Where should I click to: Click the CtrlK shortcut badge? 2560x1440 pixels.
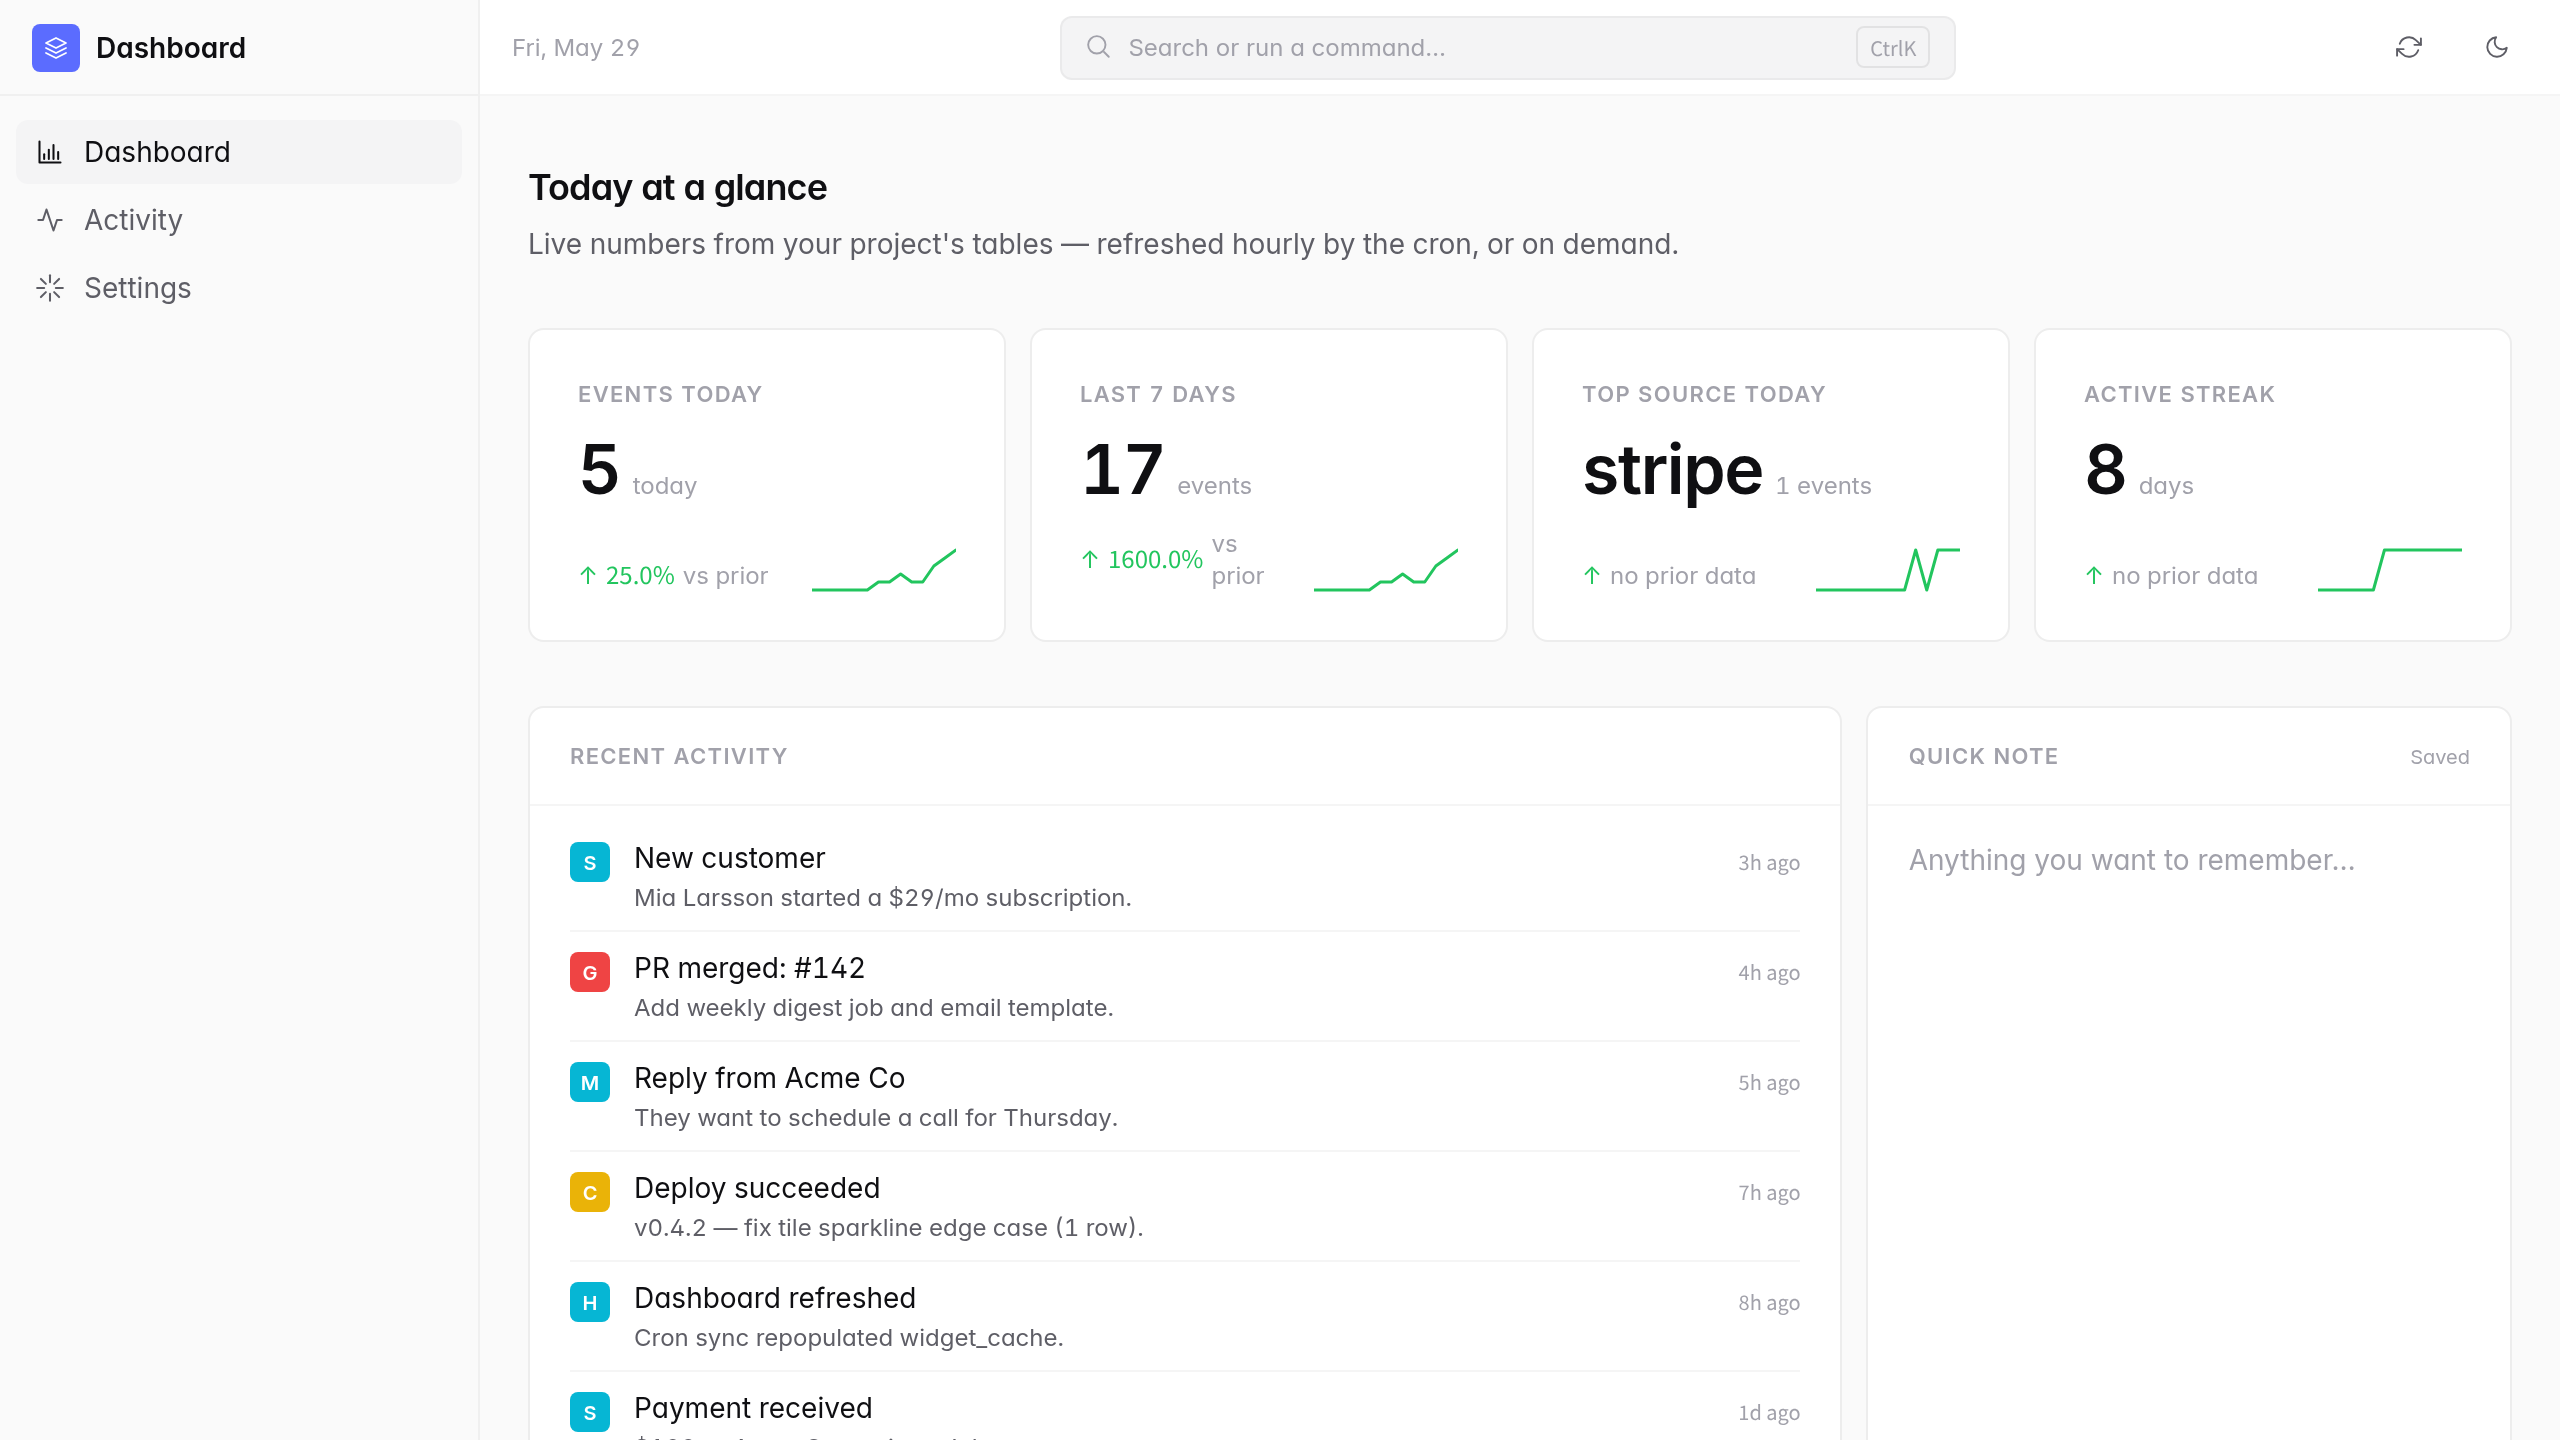click(1892, 48)
